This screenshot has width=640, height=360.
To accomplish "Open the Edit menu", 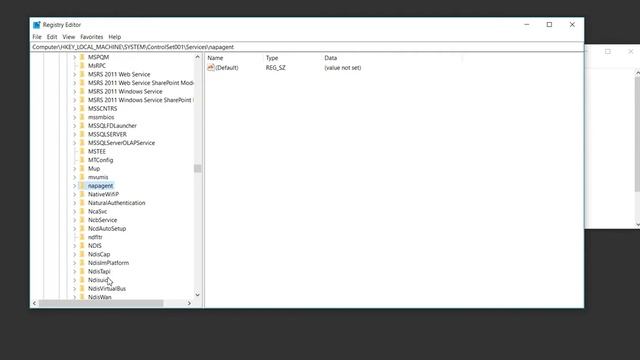I will [52, 37].
